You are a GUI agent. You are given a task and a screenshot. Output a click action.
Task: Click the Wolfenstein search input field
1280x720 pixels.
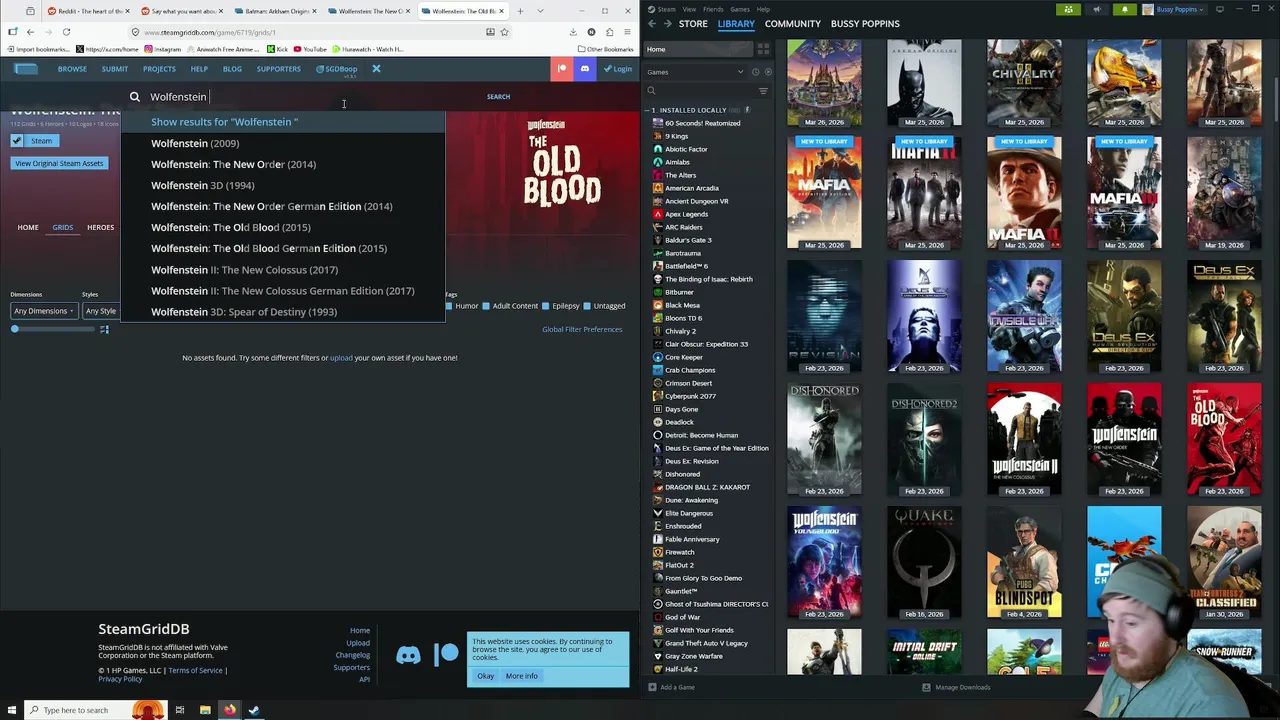(x=310, y=97)
